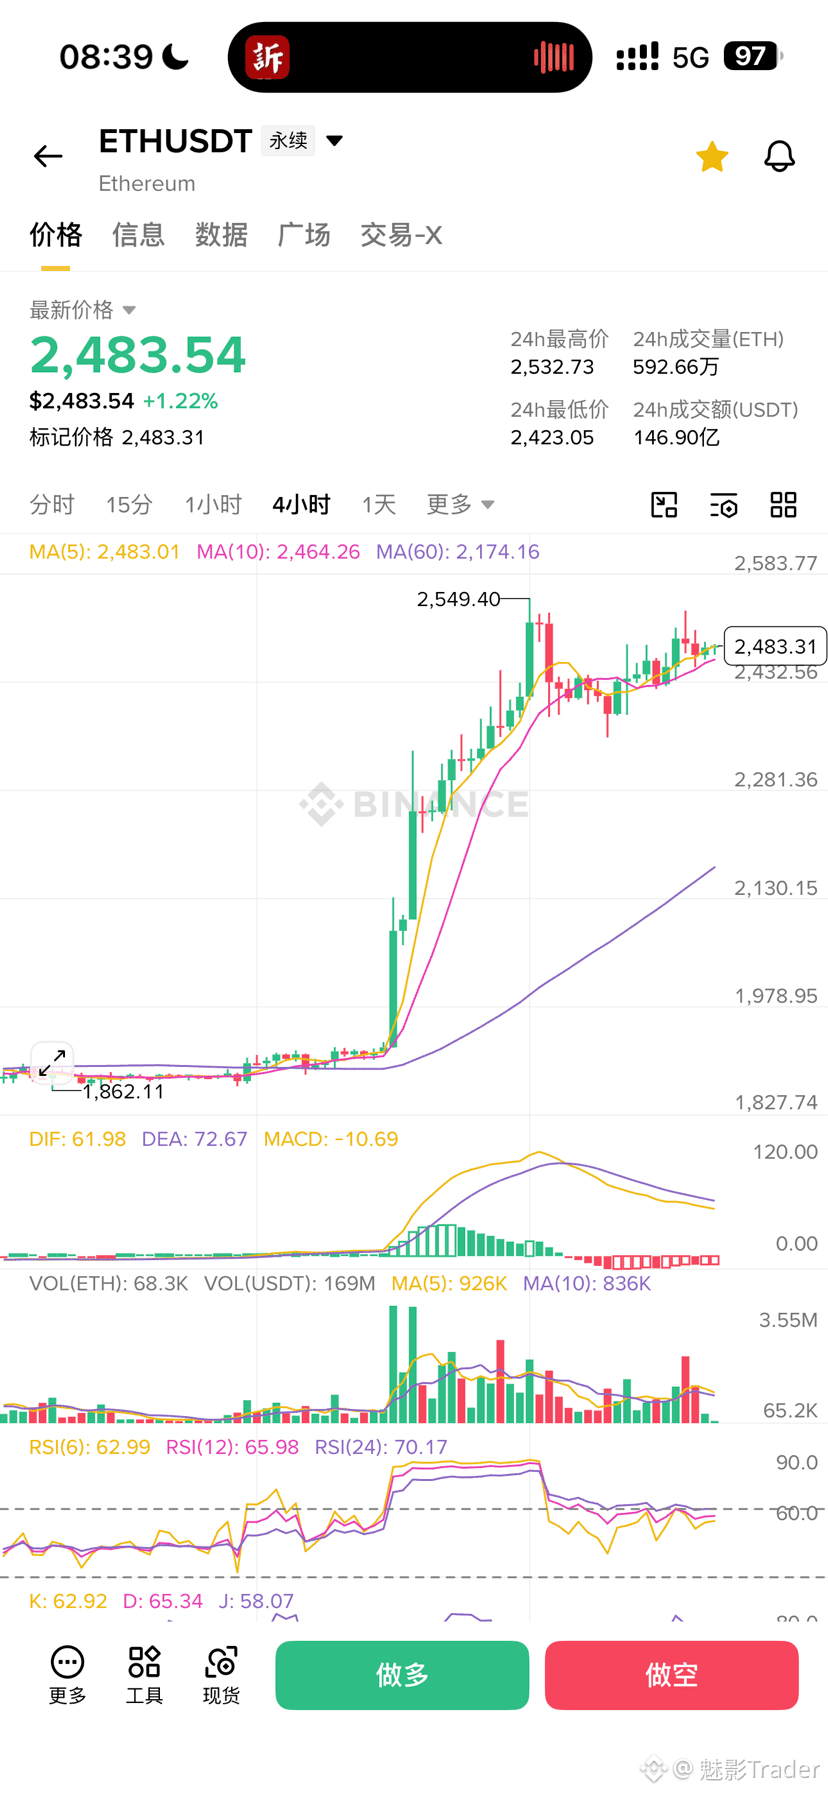
Task: Select the 15分 chart interval
Action: [129, 505]
